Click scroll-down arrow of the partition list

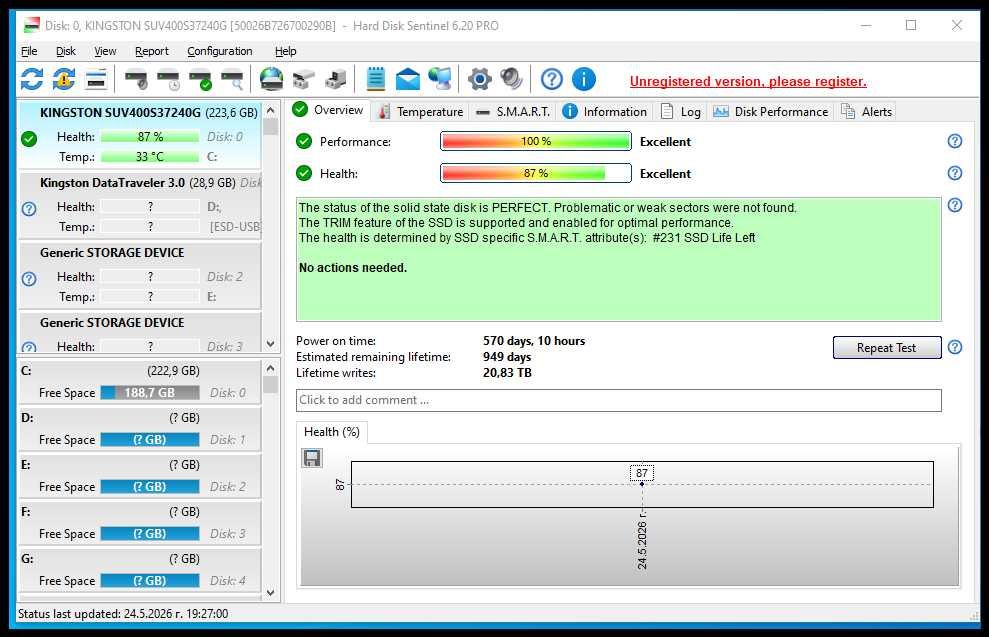271,593
